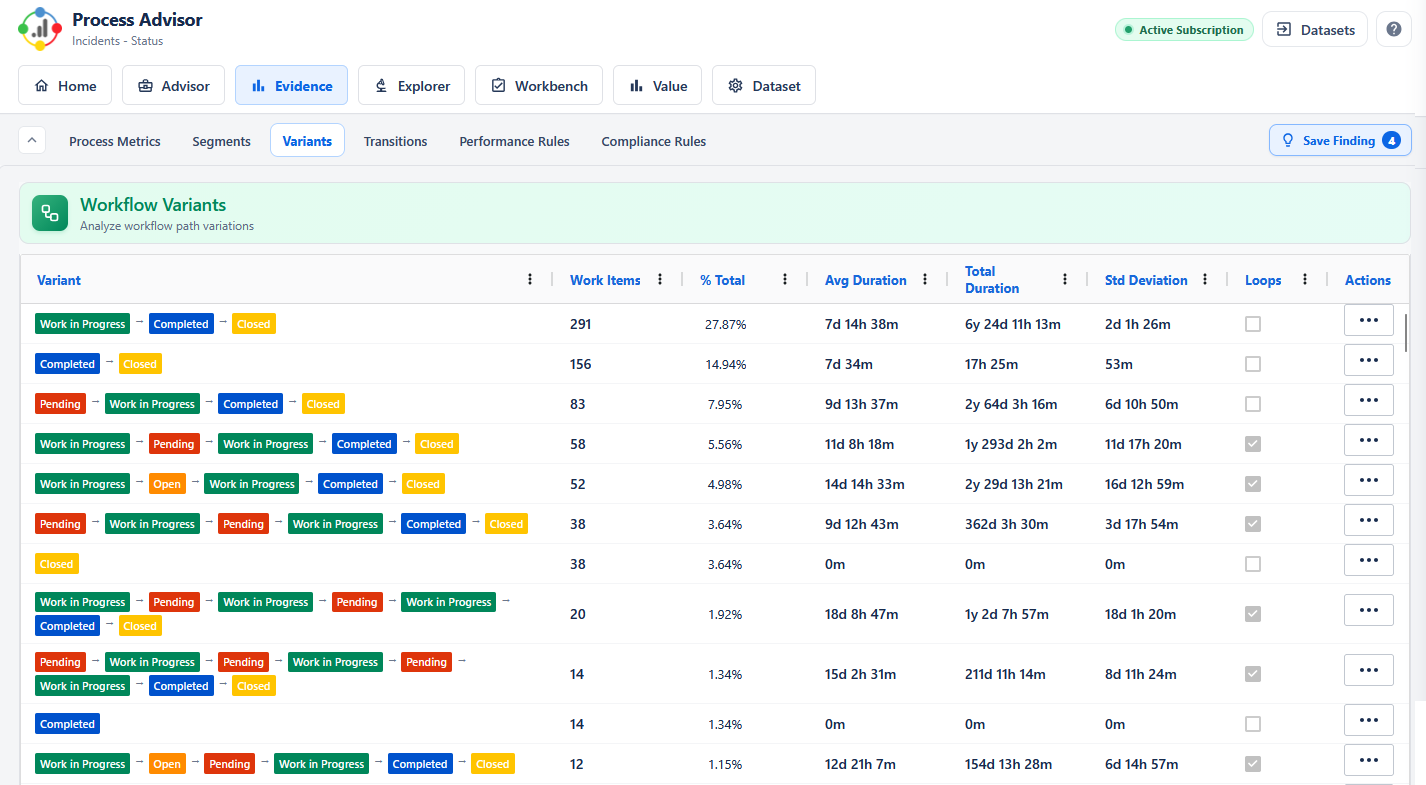Click the Workflow Variants green header icon
The width and height of the screenshot is (1426, 785).
[50, 213]
